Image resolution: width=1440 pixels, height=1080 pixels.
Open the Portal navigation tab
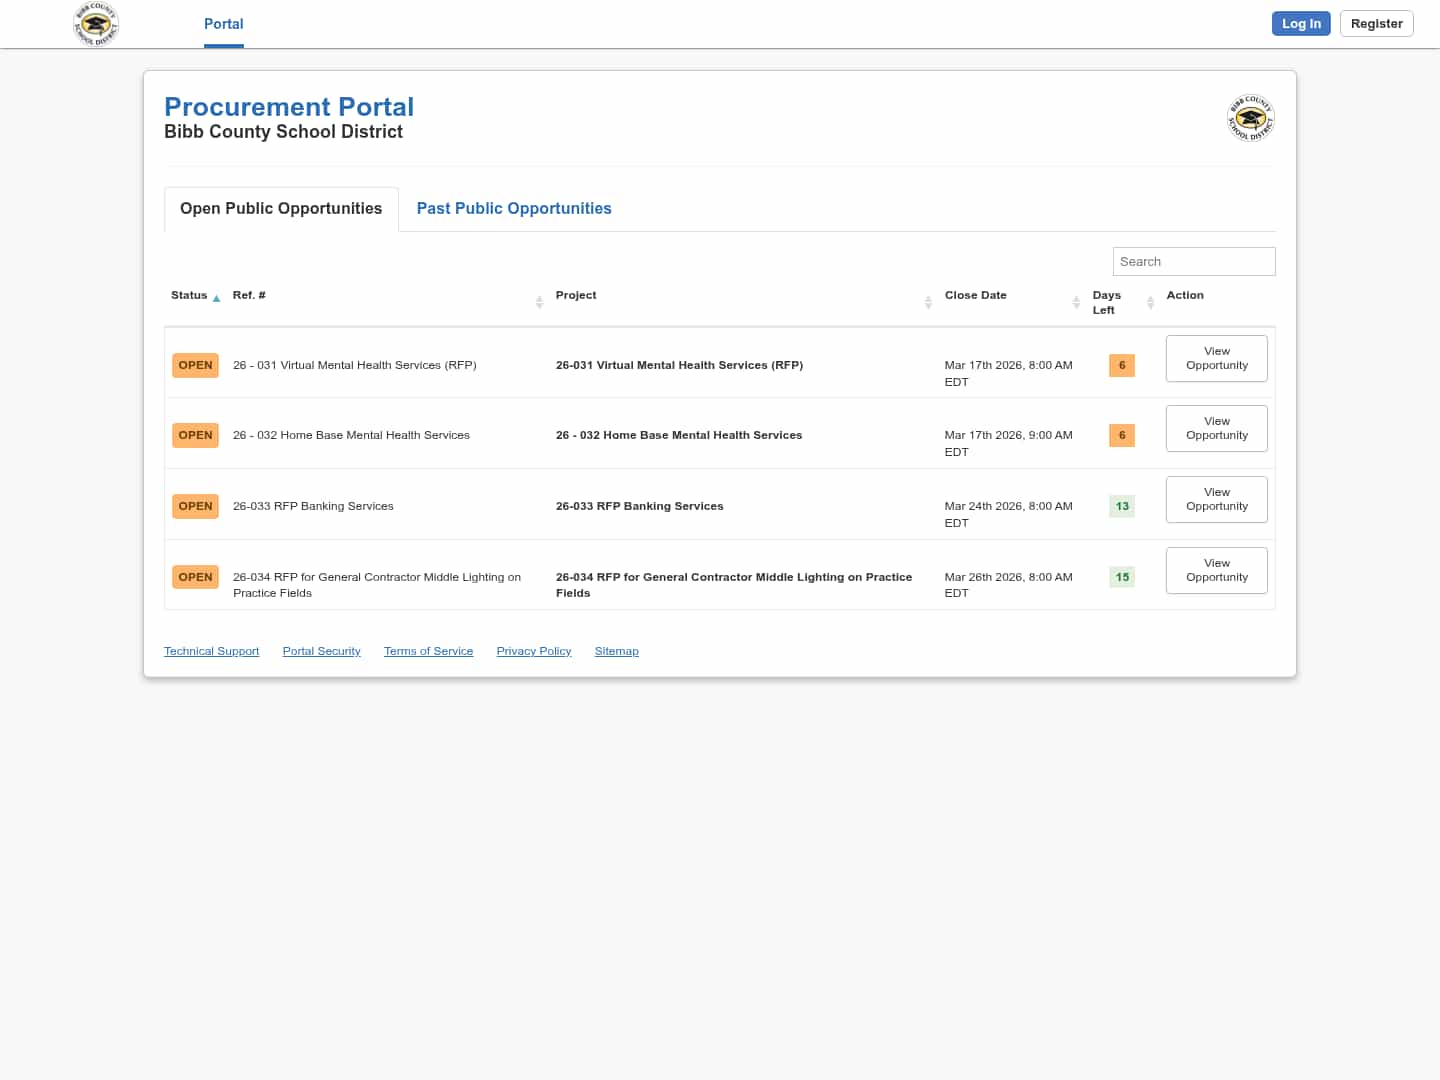pyautogui.click(x=223, y=24)
